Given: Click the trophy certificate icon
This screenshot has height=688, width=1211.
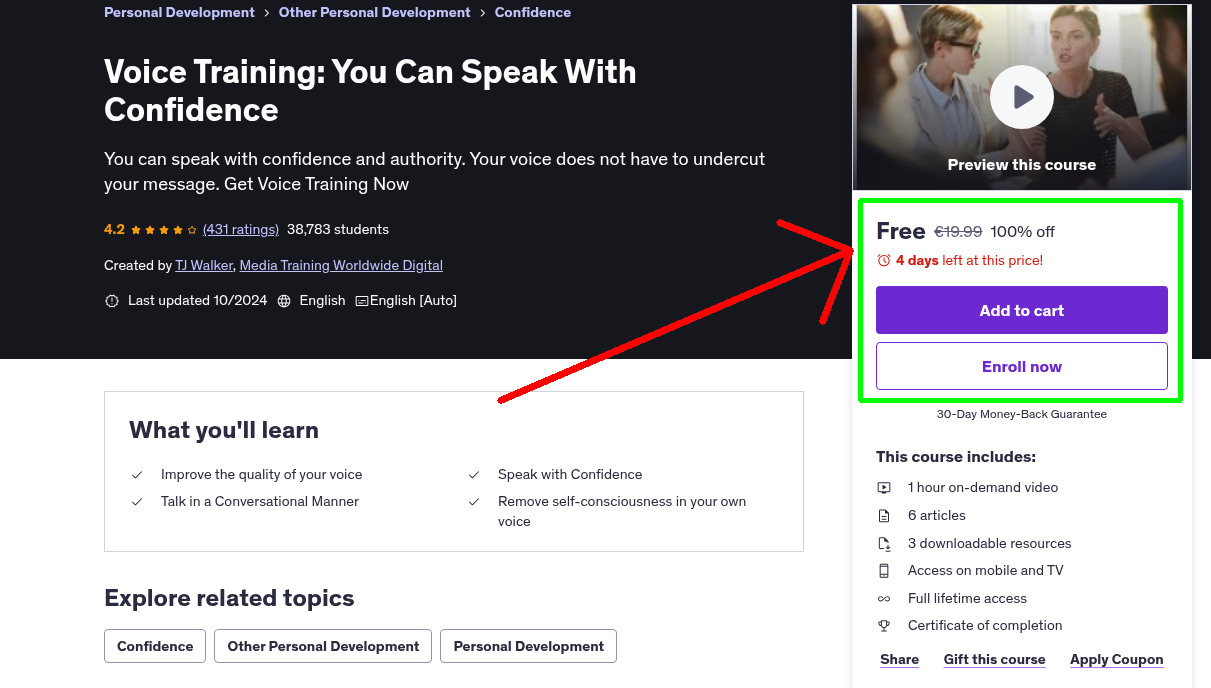Looking at the screenshot, I should coord(884,626).
